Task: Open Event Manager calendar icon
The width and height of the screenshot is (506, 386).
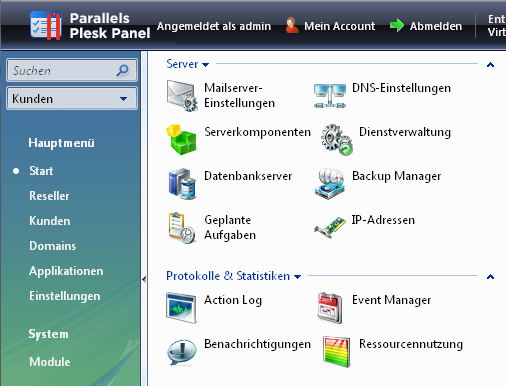Action: [330, 308]
